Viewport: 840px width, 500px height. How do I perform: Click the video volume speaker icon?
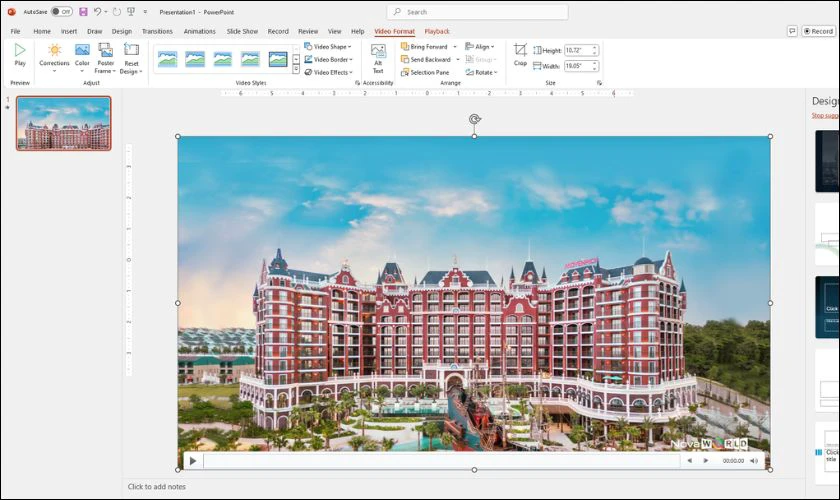tap(754, 461)
